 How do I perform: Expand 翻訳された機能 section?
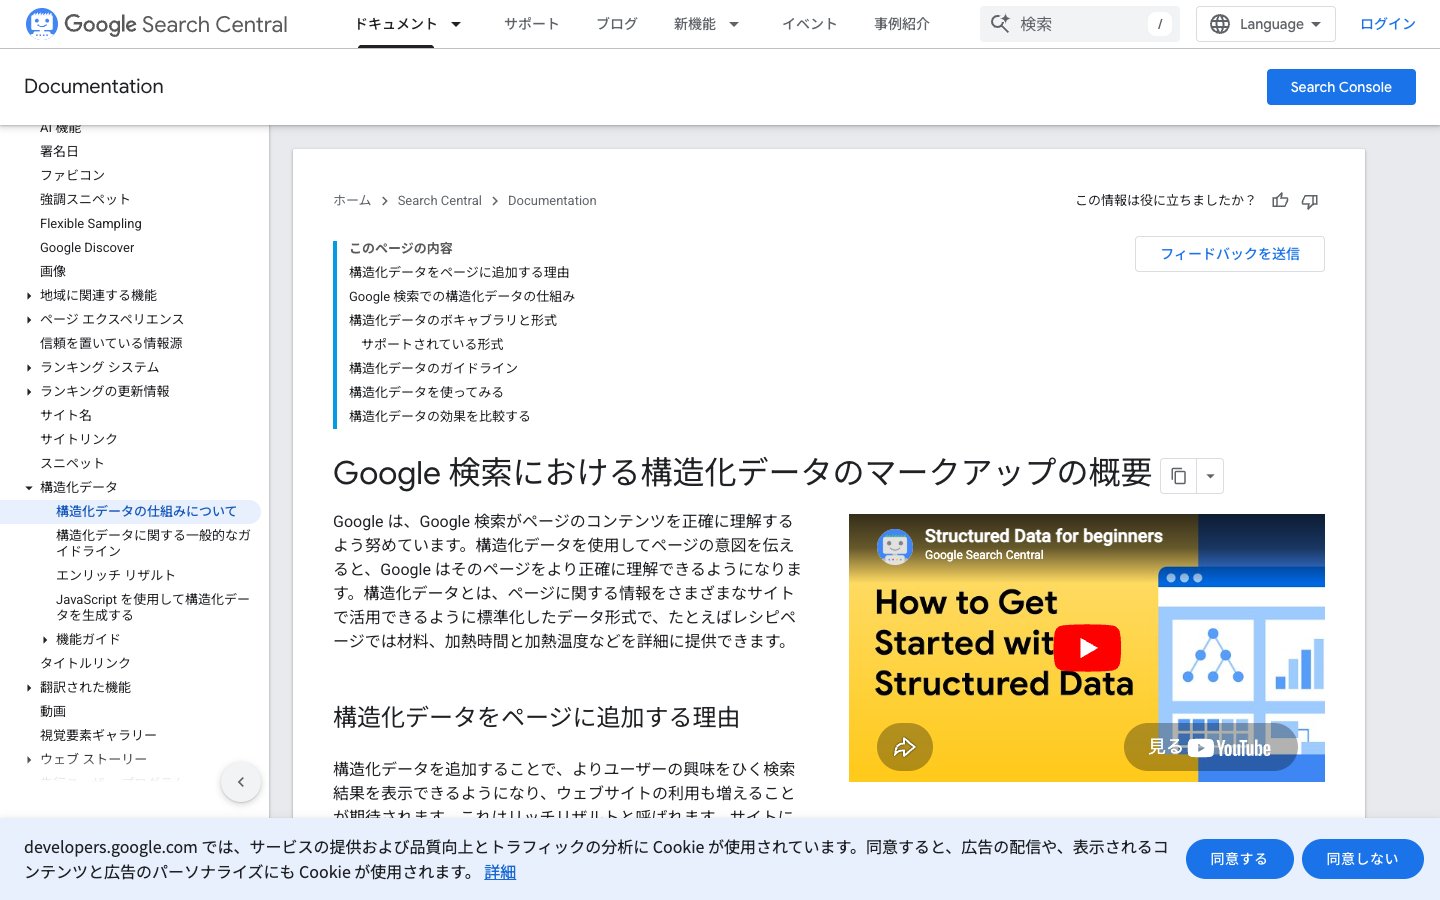[29, 688]
